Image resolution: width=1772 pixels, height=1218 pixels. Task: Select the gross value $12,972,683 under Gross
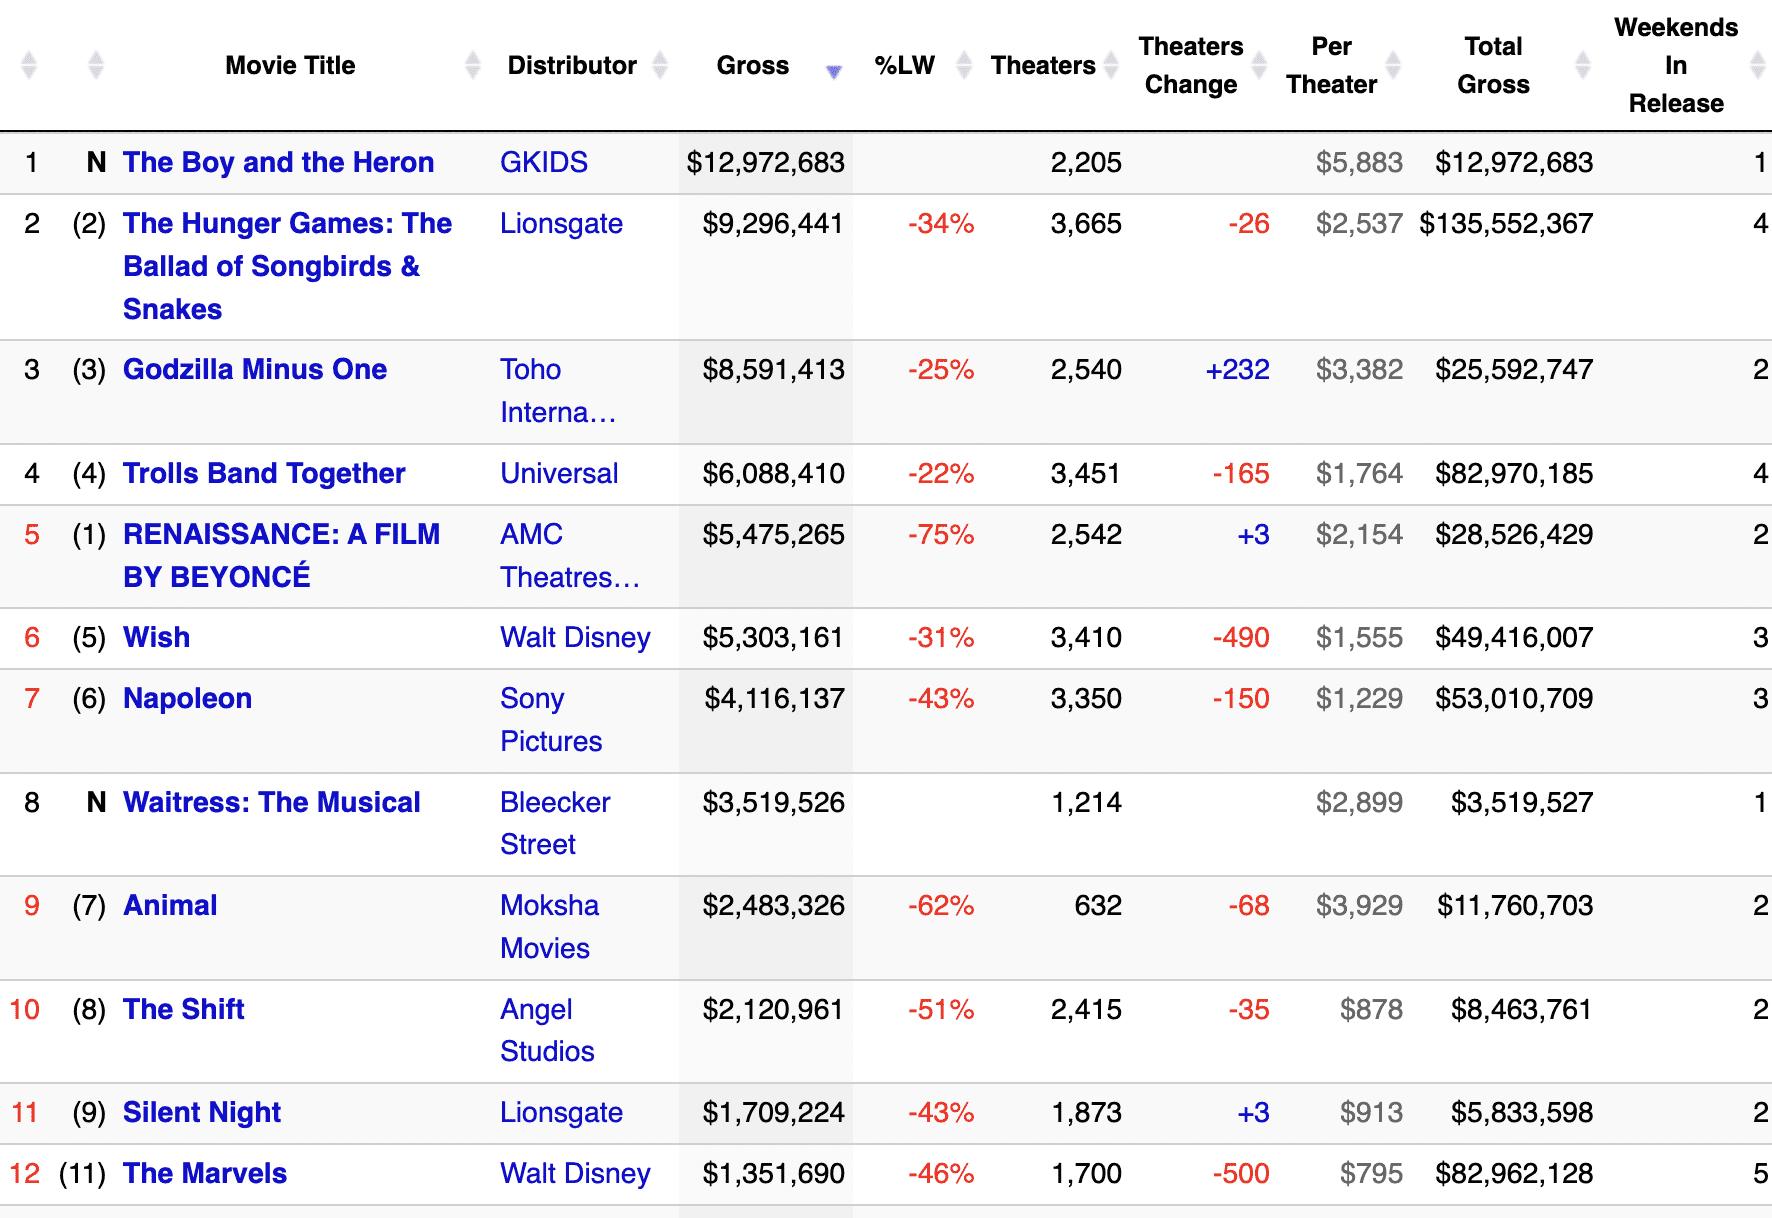pyautogui.click(x=765, y=162)
